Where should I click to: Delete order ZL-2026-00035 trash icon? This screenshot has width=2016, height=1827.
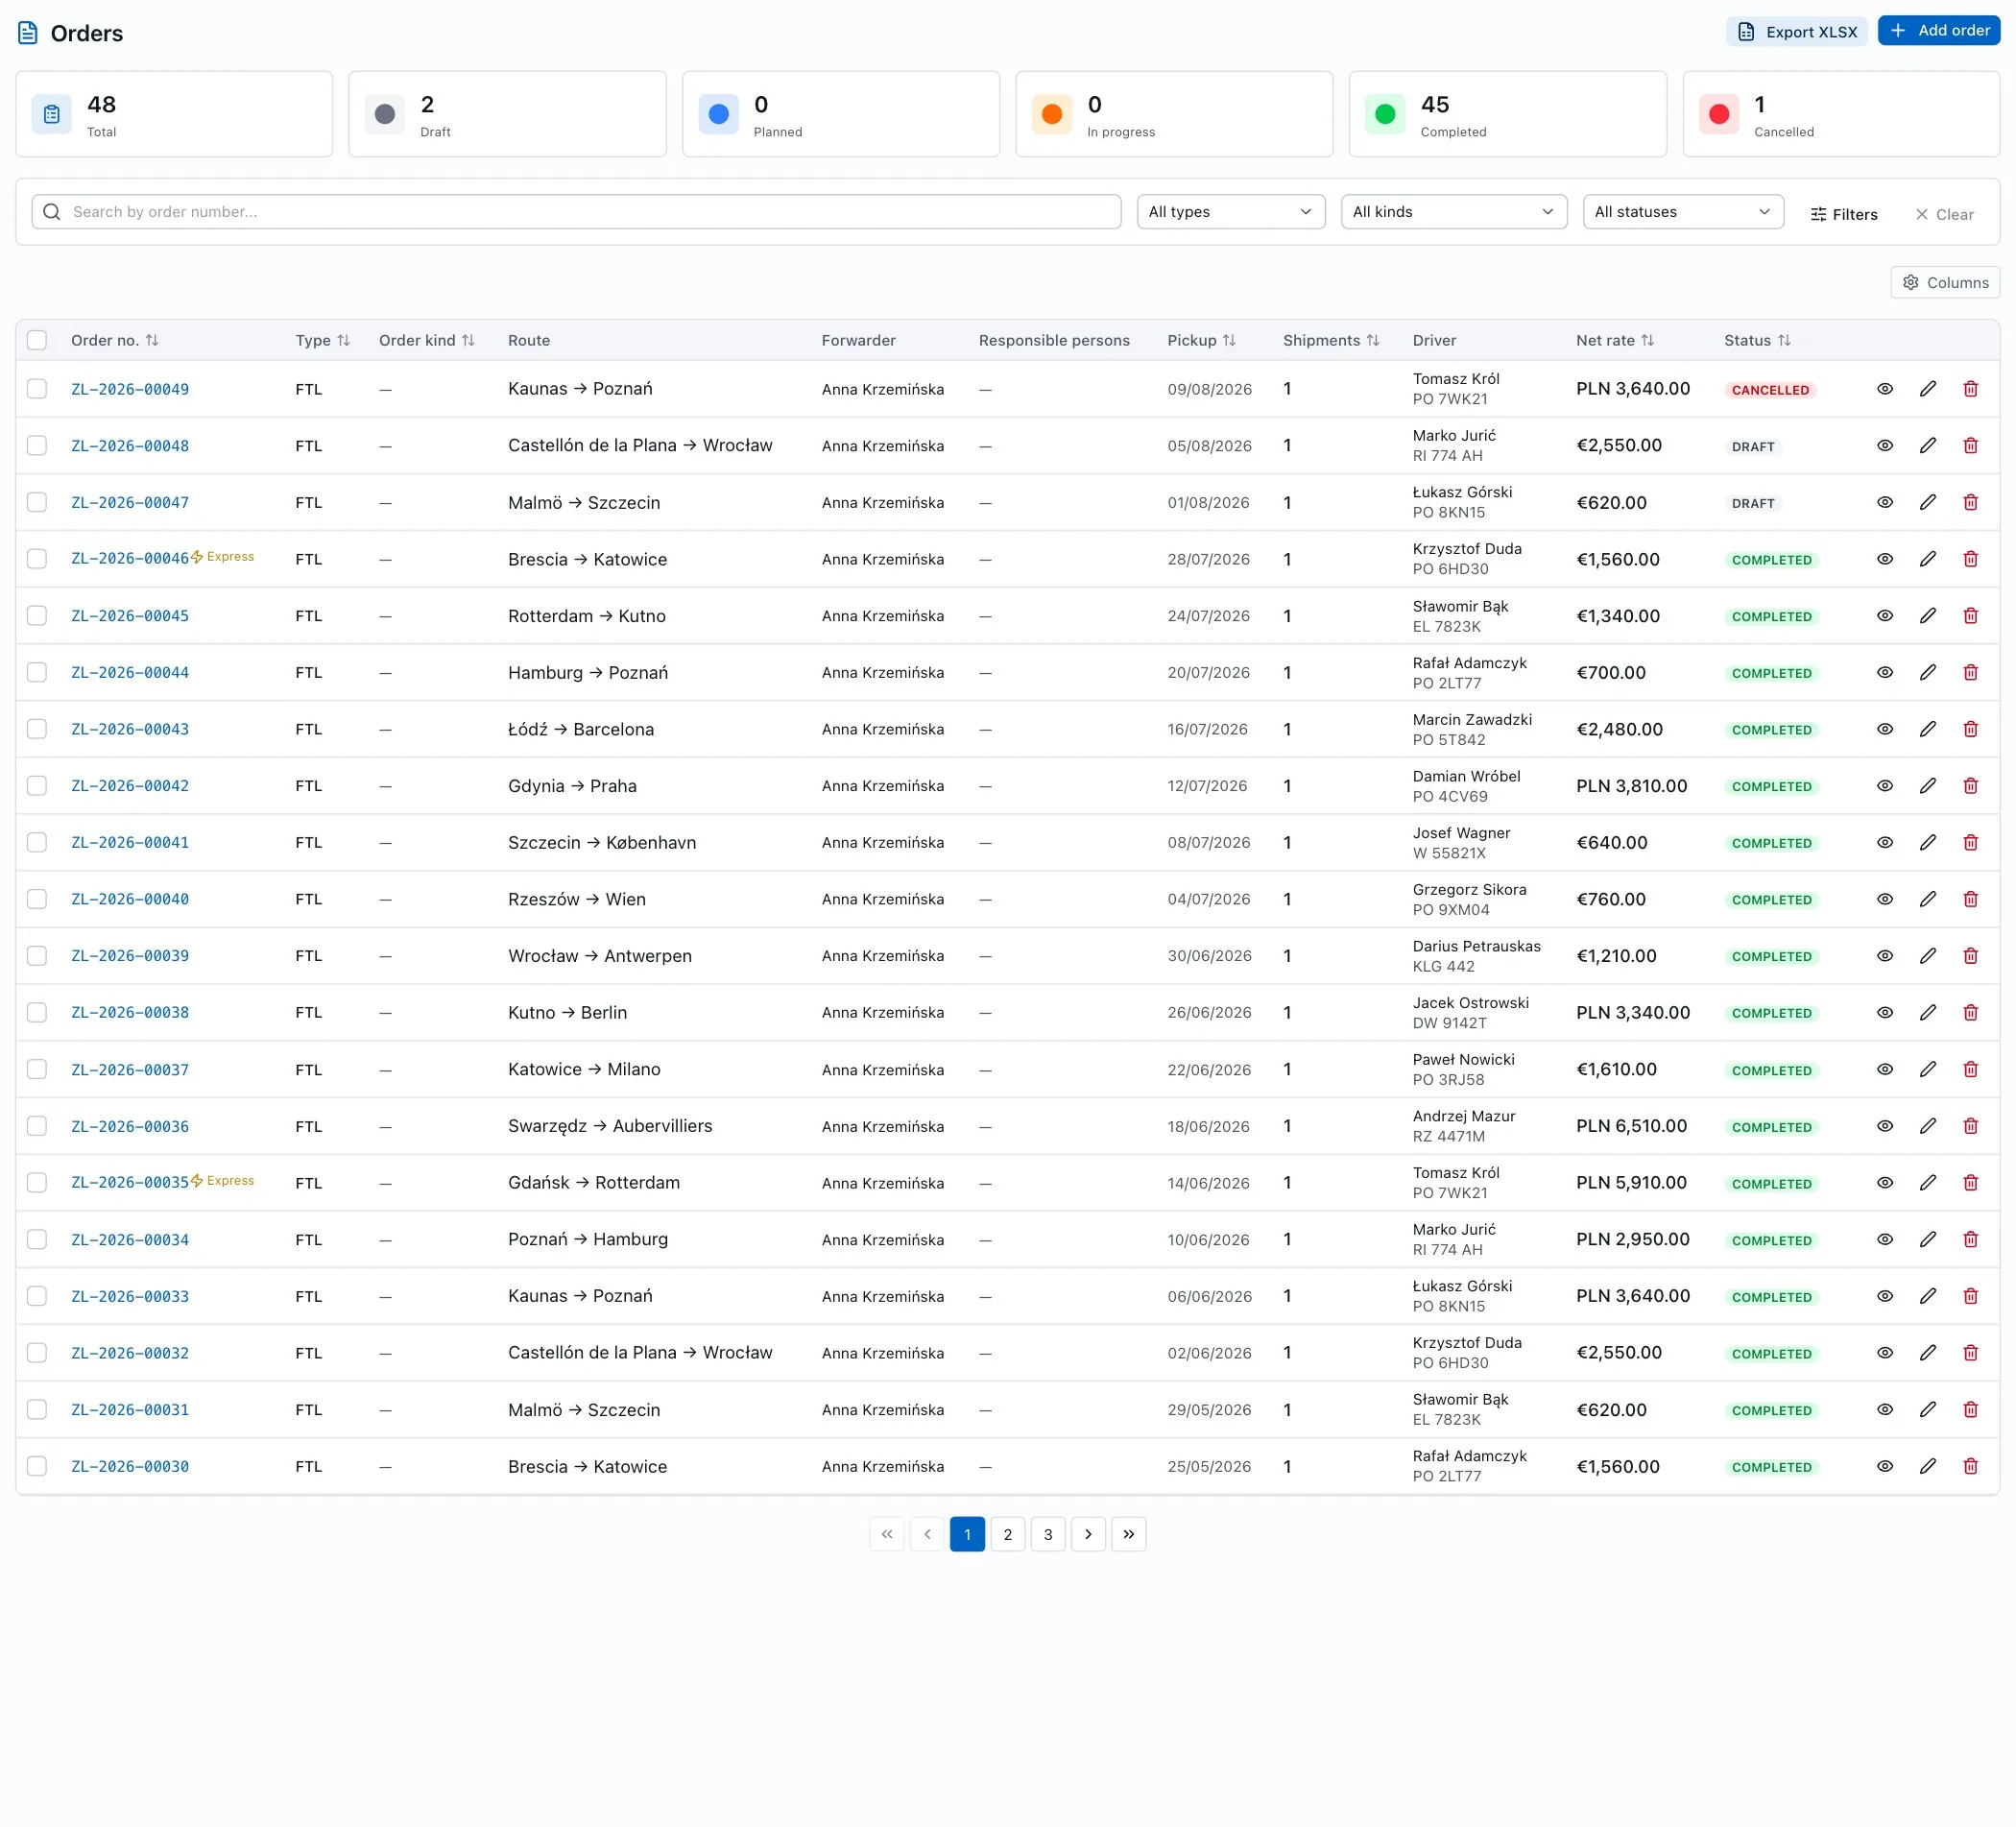tap(1970, 1182)
